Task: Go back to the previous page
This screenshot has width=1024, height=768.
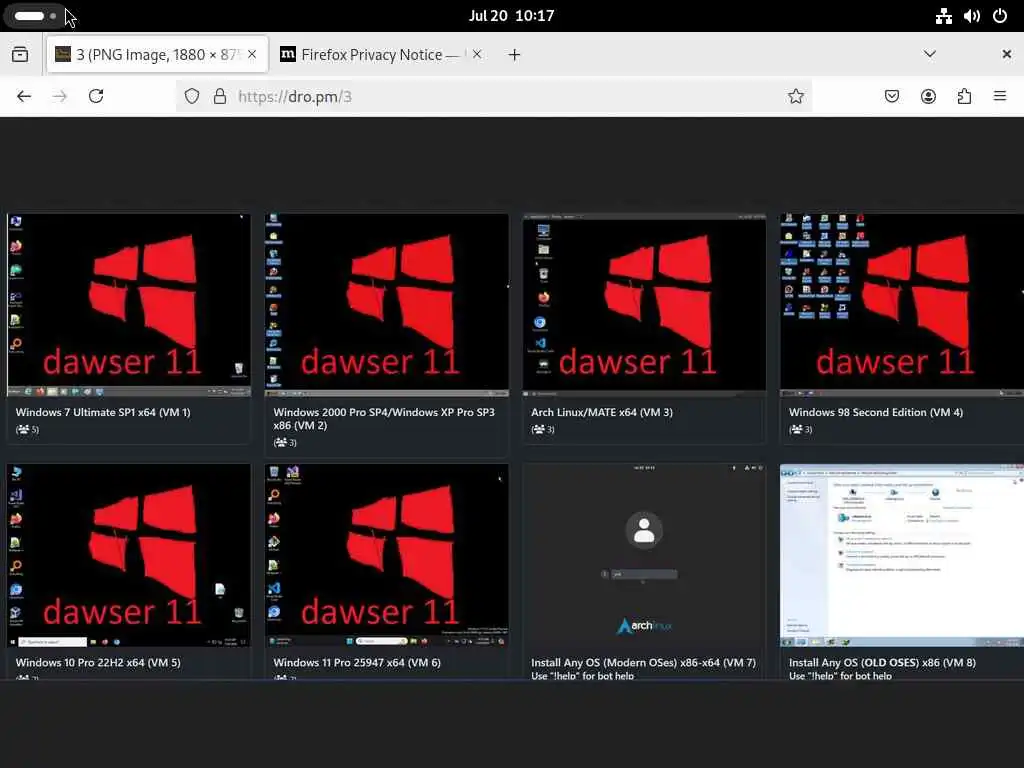Action: [x=24, y=96]
